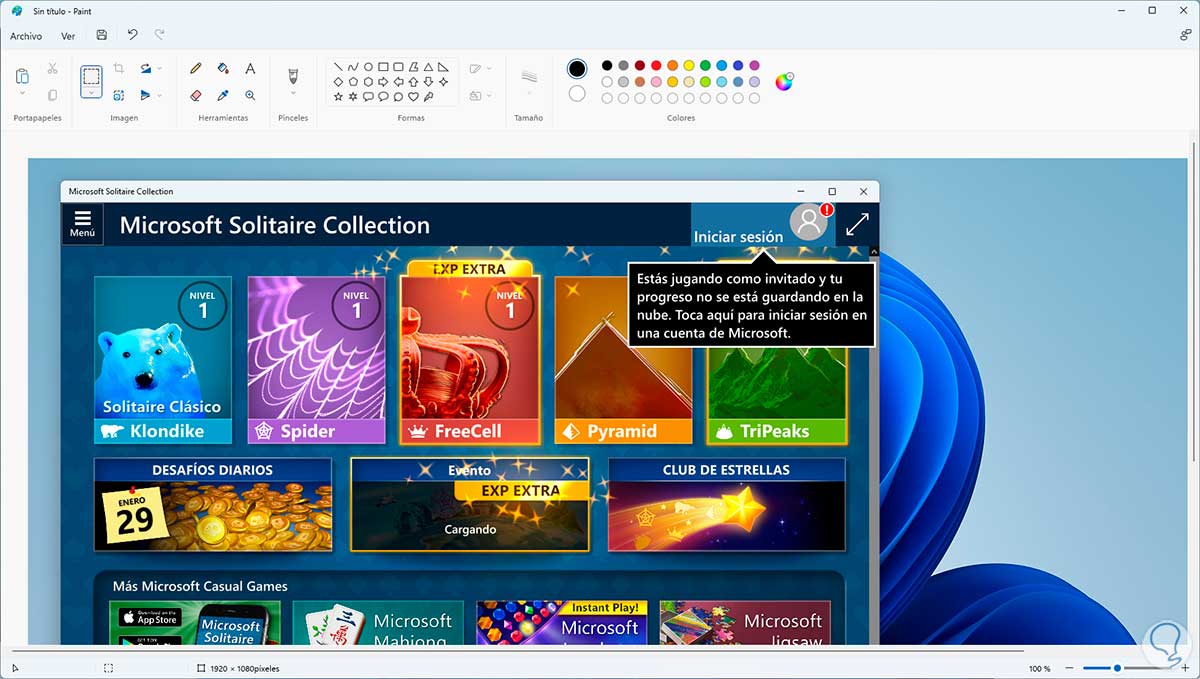Click Spider card in the pasted image
Screen dimensions: 1200x679
[316, 360]
